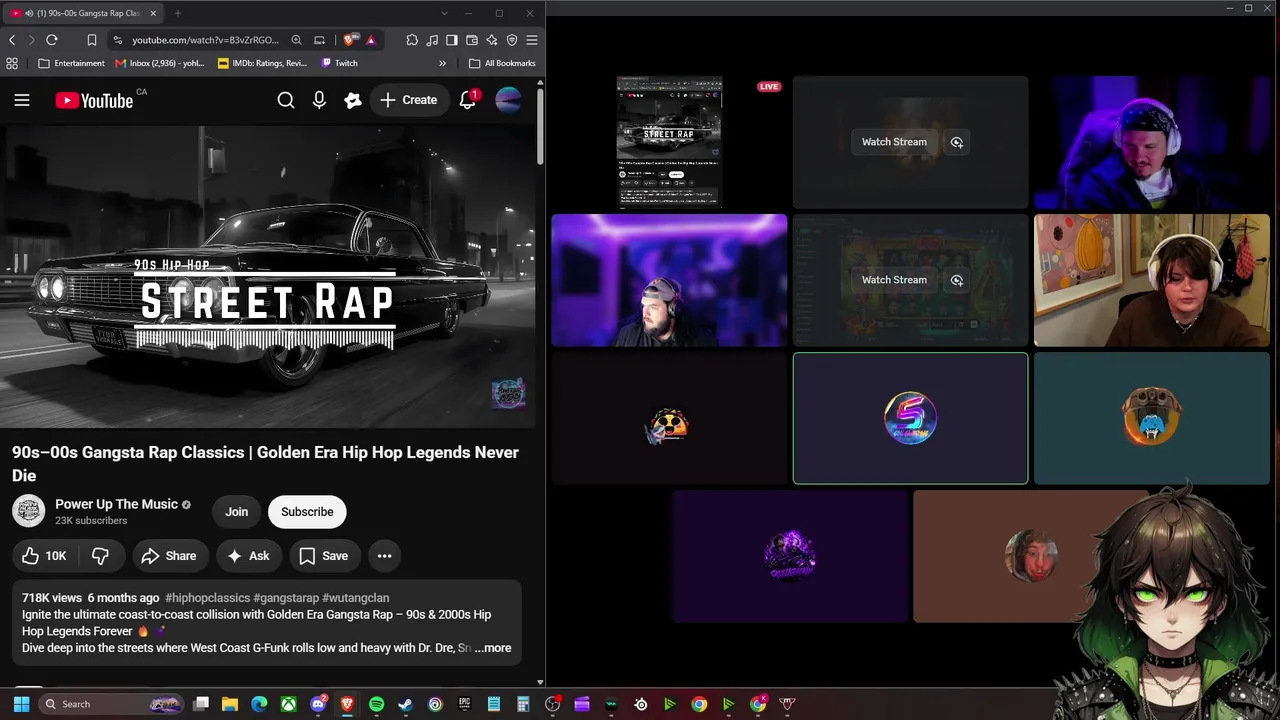Click the Ask button under the video
Screen dimensions: 1280x720
pyautogui.click(x=248, y=556)
